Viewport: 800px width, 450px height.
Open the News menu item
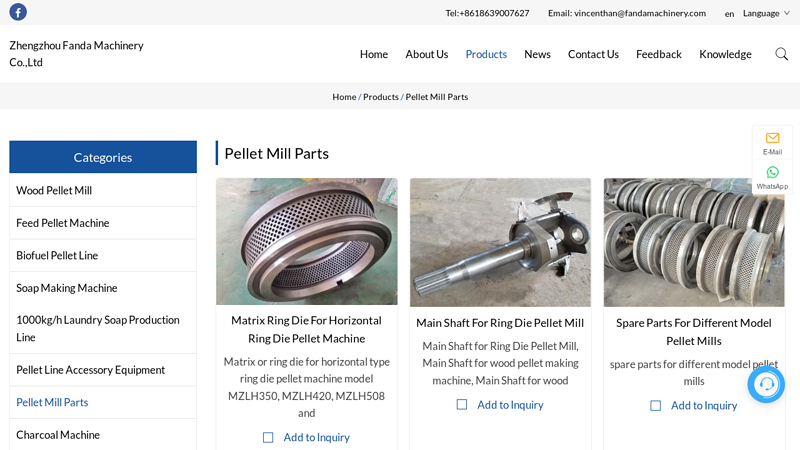(537, 54)
